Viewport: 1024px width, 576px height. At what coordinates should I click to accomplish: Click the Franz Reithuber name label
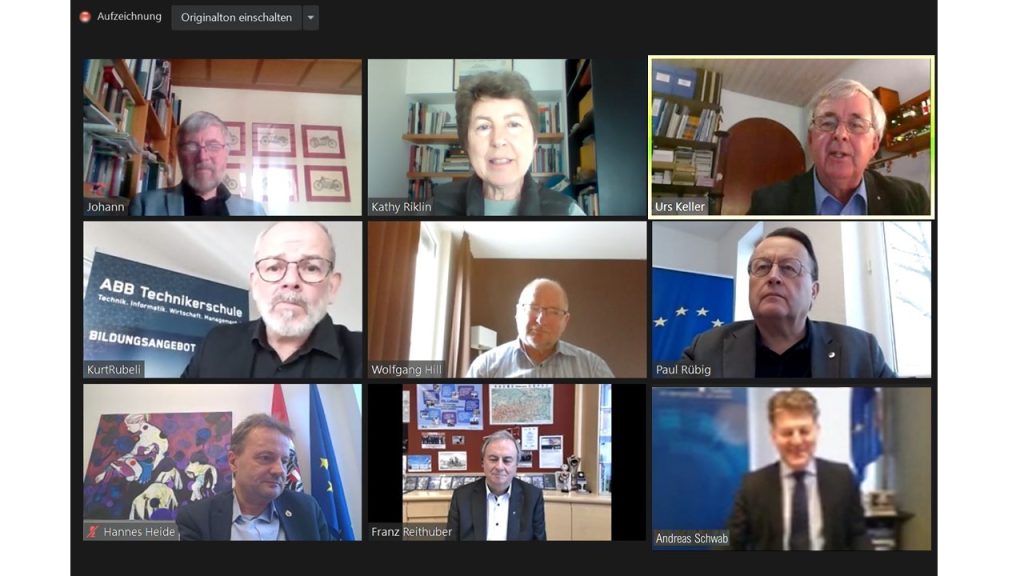click(x=411, y=532)
